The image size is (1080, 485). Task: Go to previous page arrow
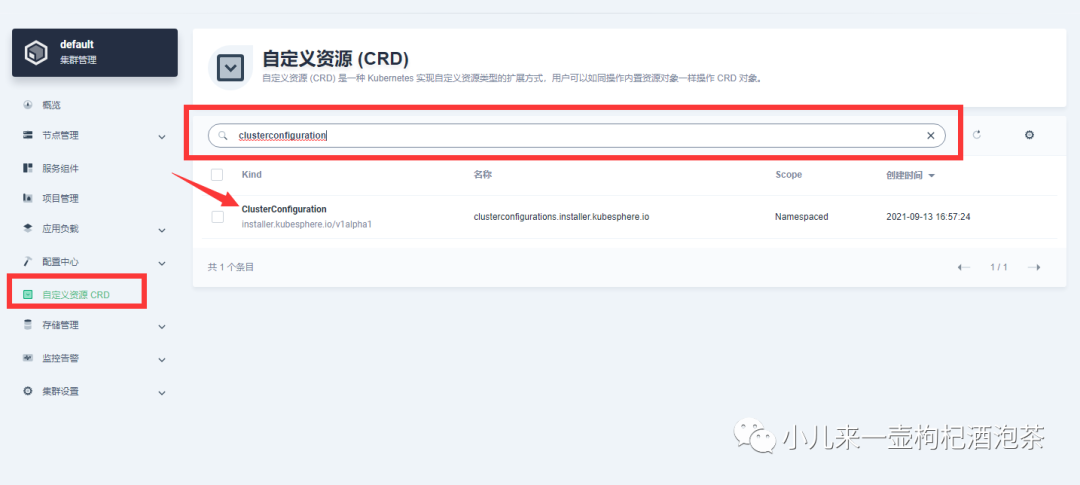point(964,267)
